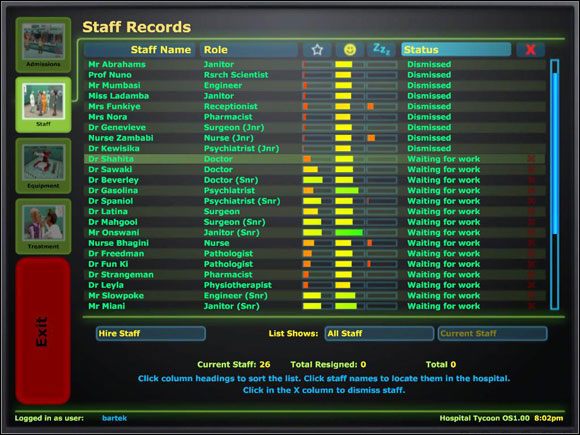Click the Hire Staff button
Screen dimensions: 580x435
pos(151,333)
